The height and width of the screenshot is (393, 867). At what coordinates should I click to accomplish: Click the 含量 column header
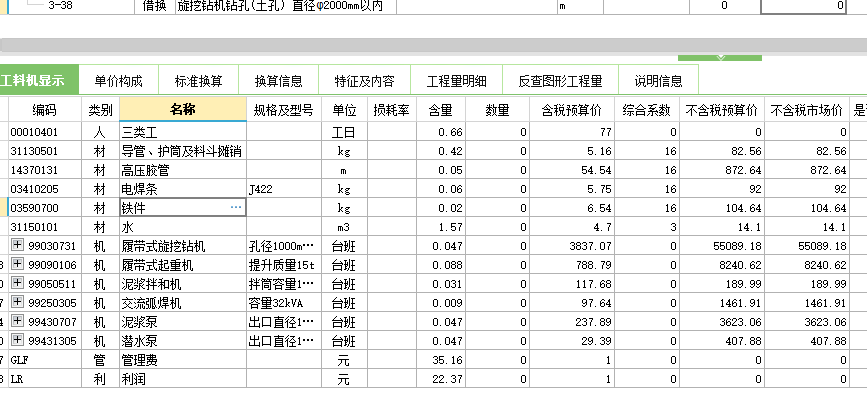click(441, 110)
